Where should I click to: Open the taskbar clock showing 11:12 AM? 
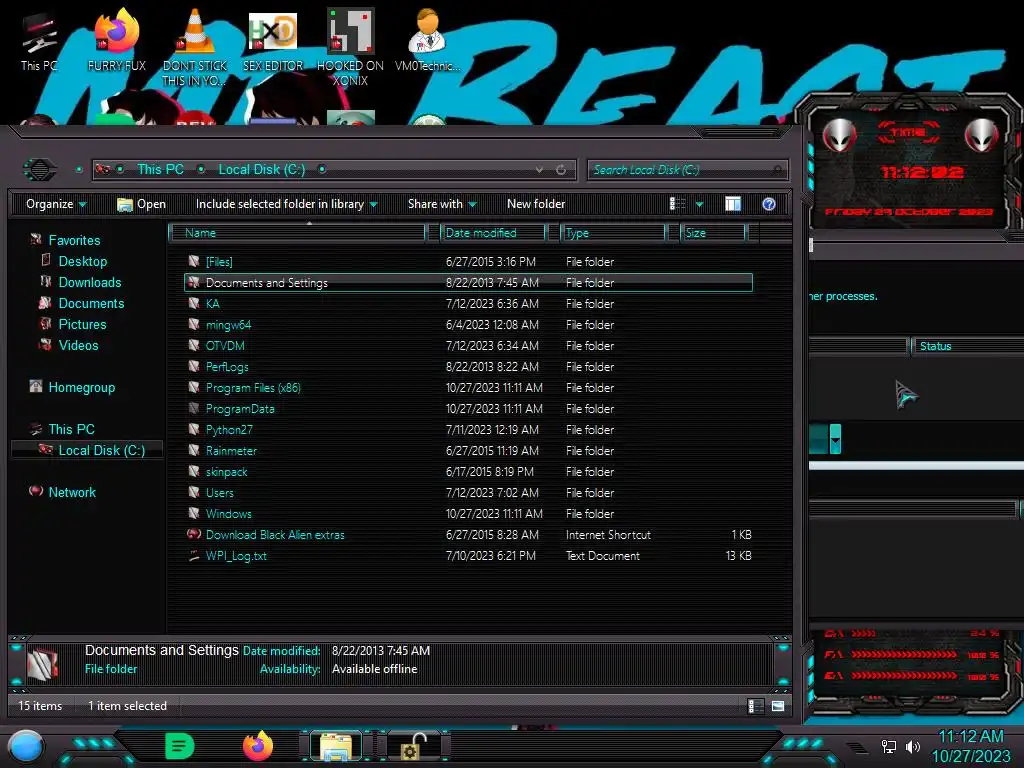(970, 746)
